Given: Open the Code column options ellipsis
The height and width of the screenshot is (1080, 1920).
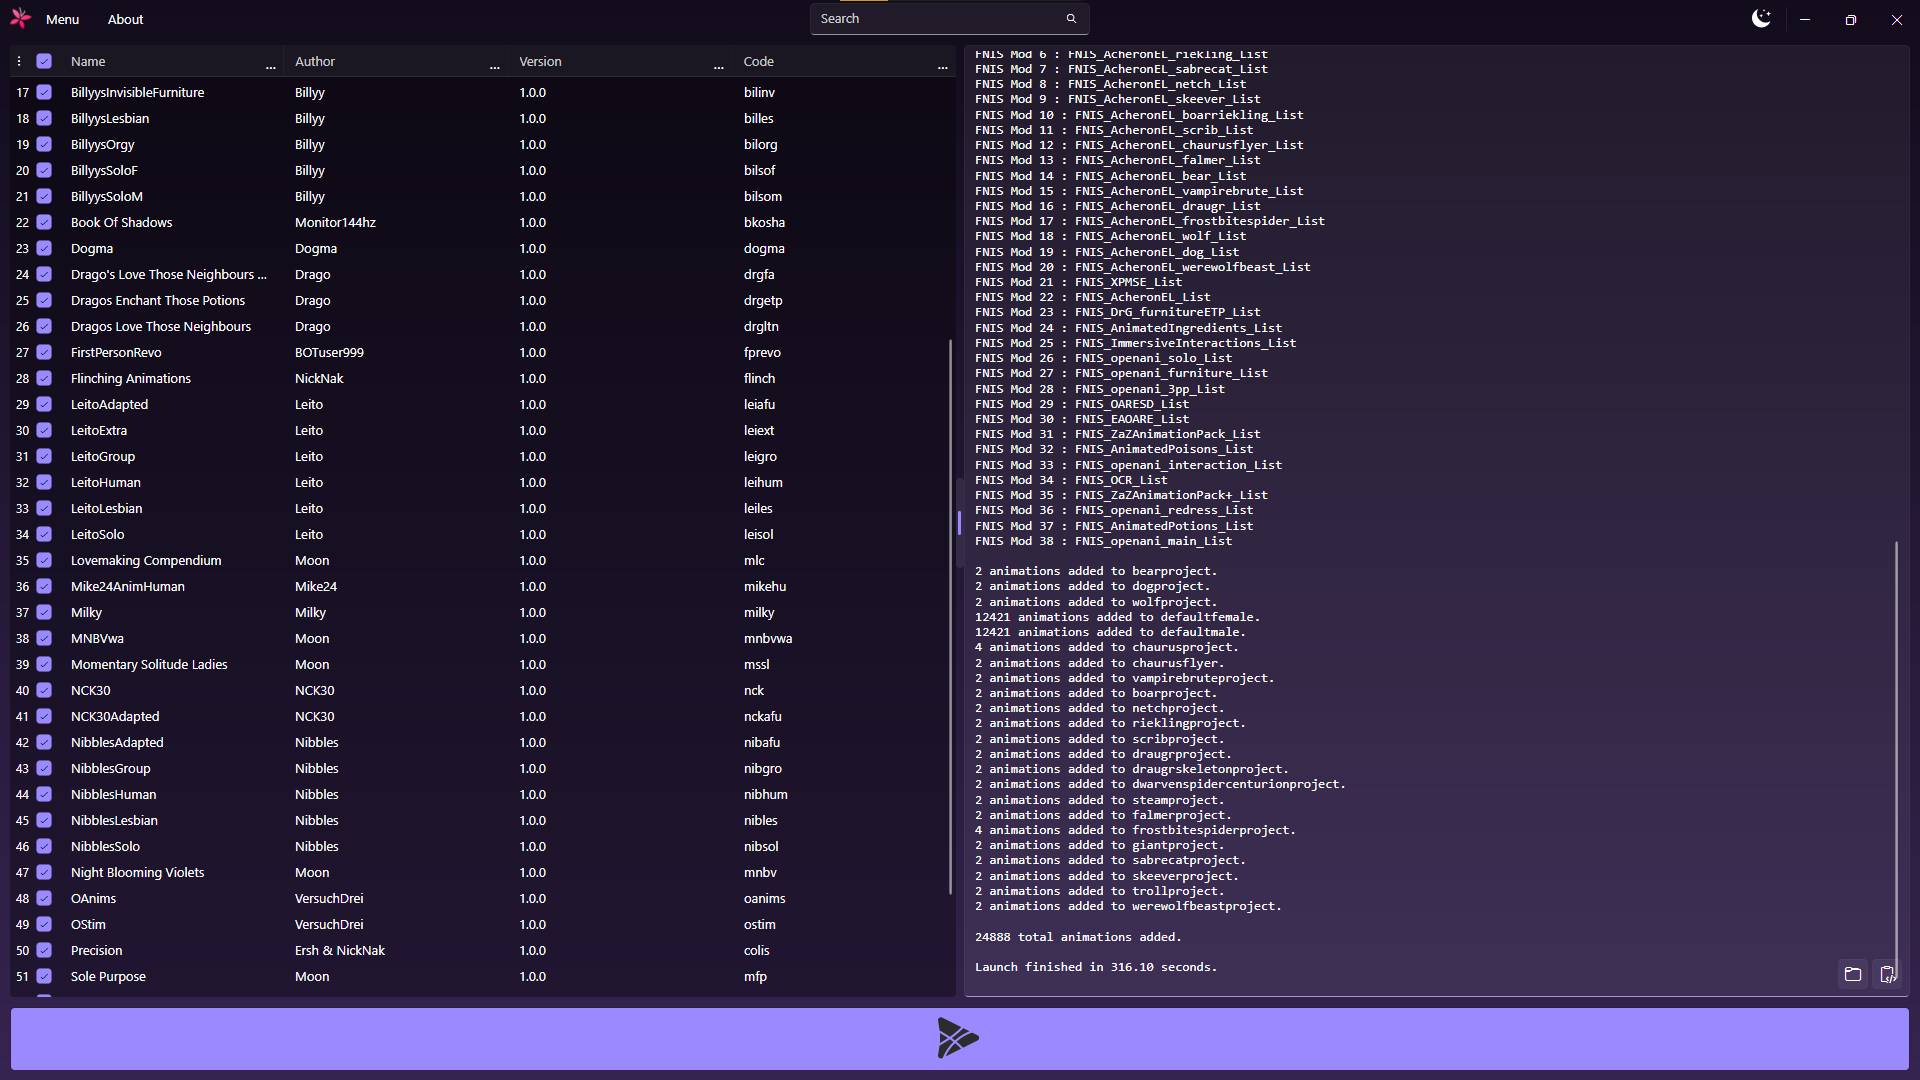Looking at the screenshot, I should pyautogui.click(x=942, y=66).
